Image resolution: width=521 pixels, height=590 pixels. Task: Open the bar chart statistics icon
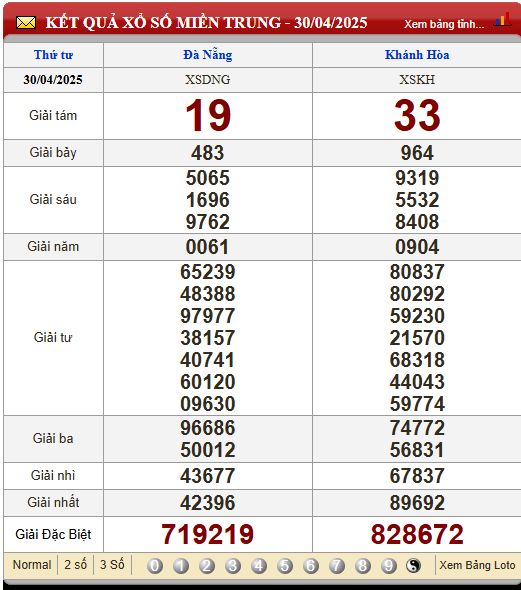(503, 19)
